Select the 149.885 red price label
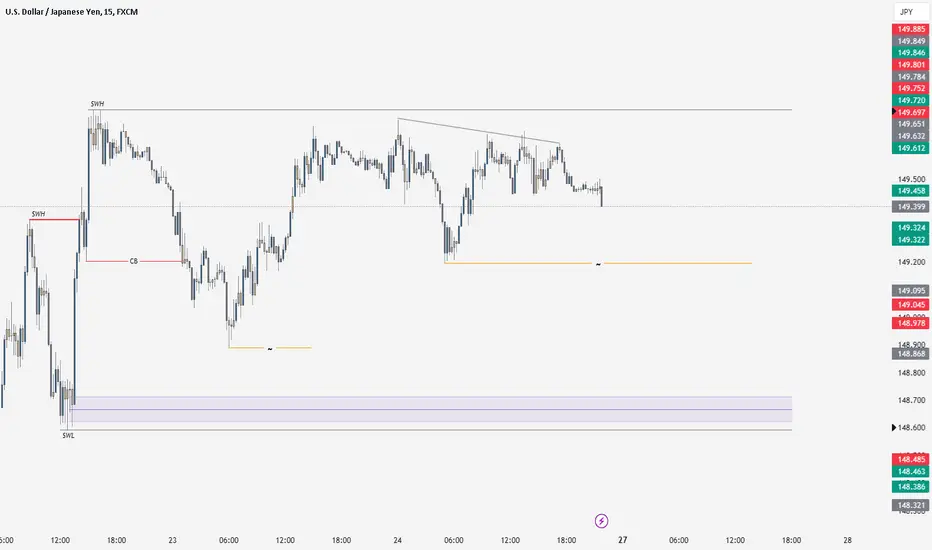This screenshot has height=550, width=932. pos(910,29)
